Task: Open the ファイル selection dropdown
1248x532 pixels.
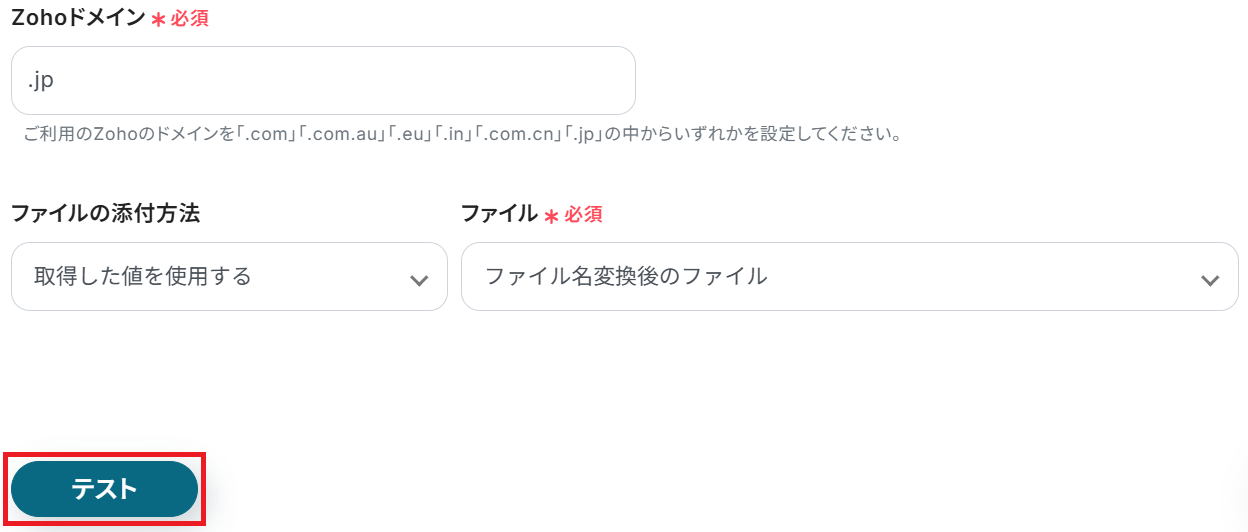Action: click(x=849, y=277)
